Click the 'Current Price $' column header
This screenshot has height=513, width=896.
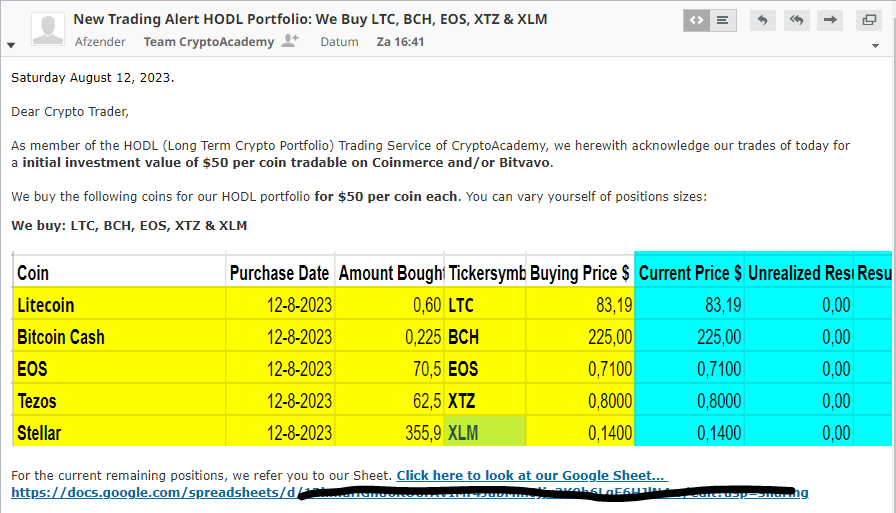pyautogui.click(x=689, y=273)
